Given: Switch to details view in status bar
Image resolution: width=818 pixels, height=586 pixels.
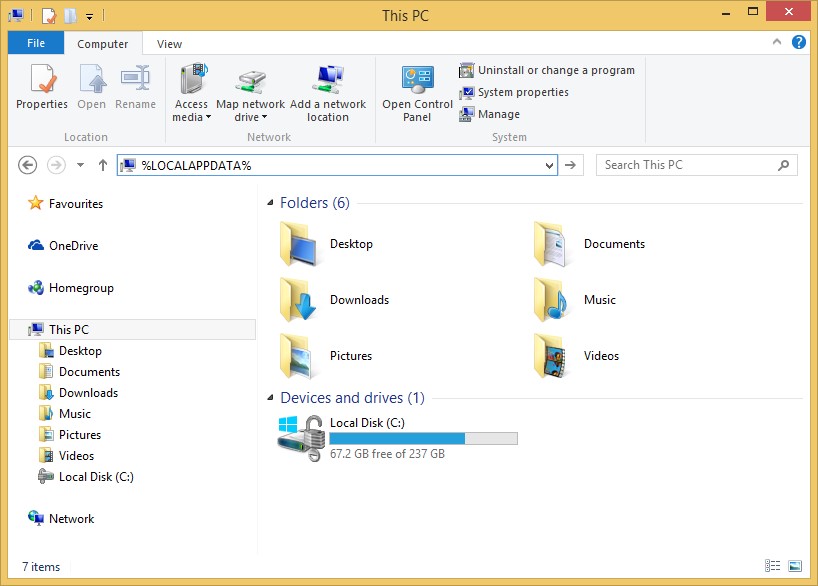Looking at the screenshot, I should point(773,566).
